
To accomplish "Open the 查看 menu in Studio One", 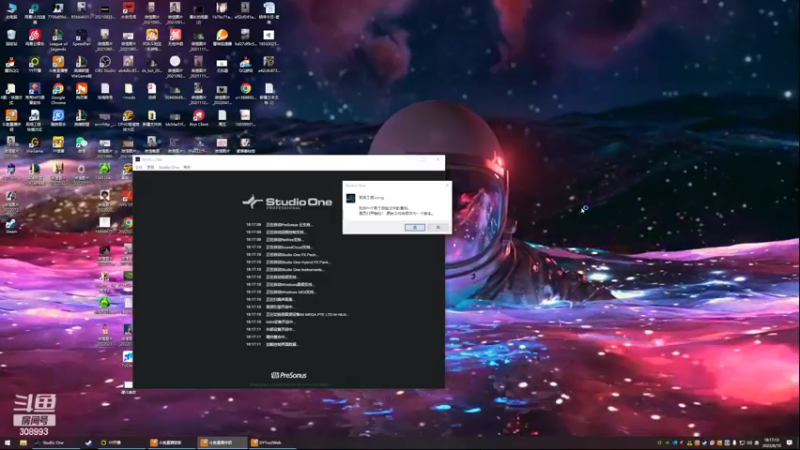I will (x=151, y=167).
